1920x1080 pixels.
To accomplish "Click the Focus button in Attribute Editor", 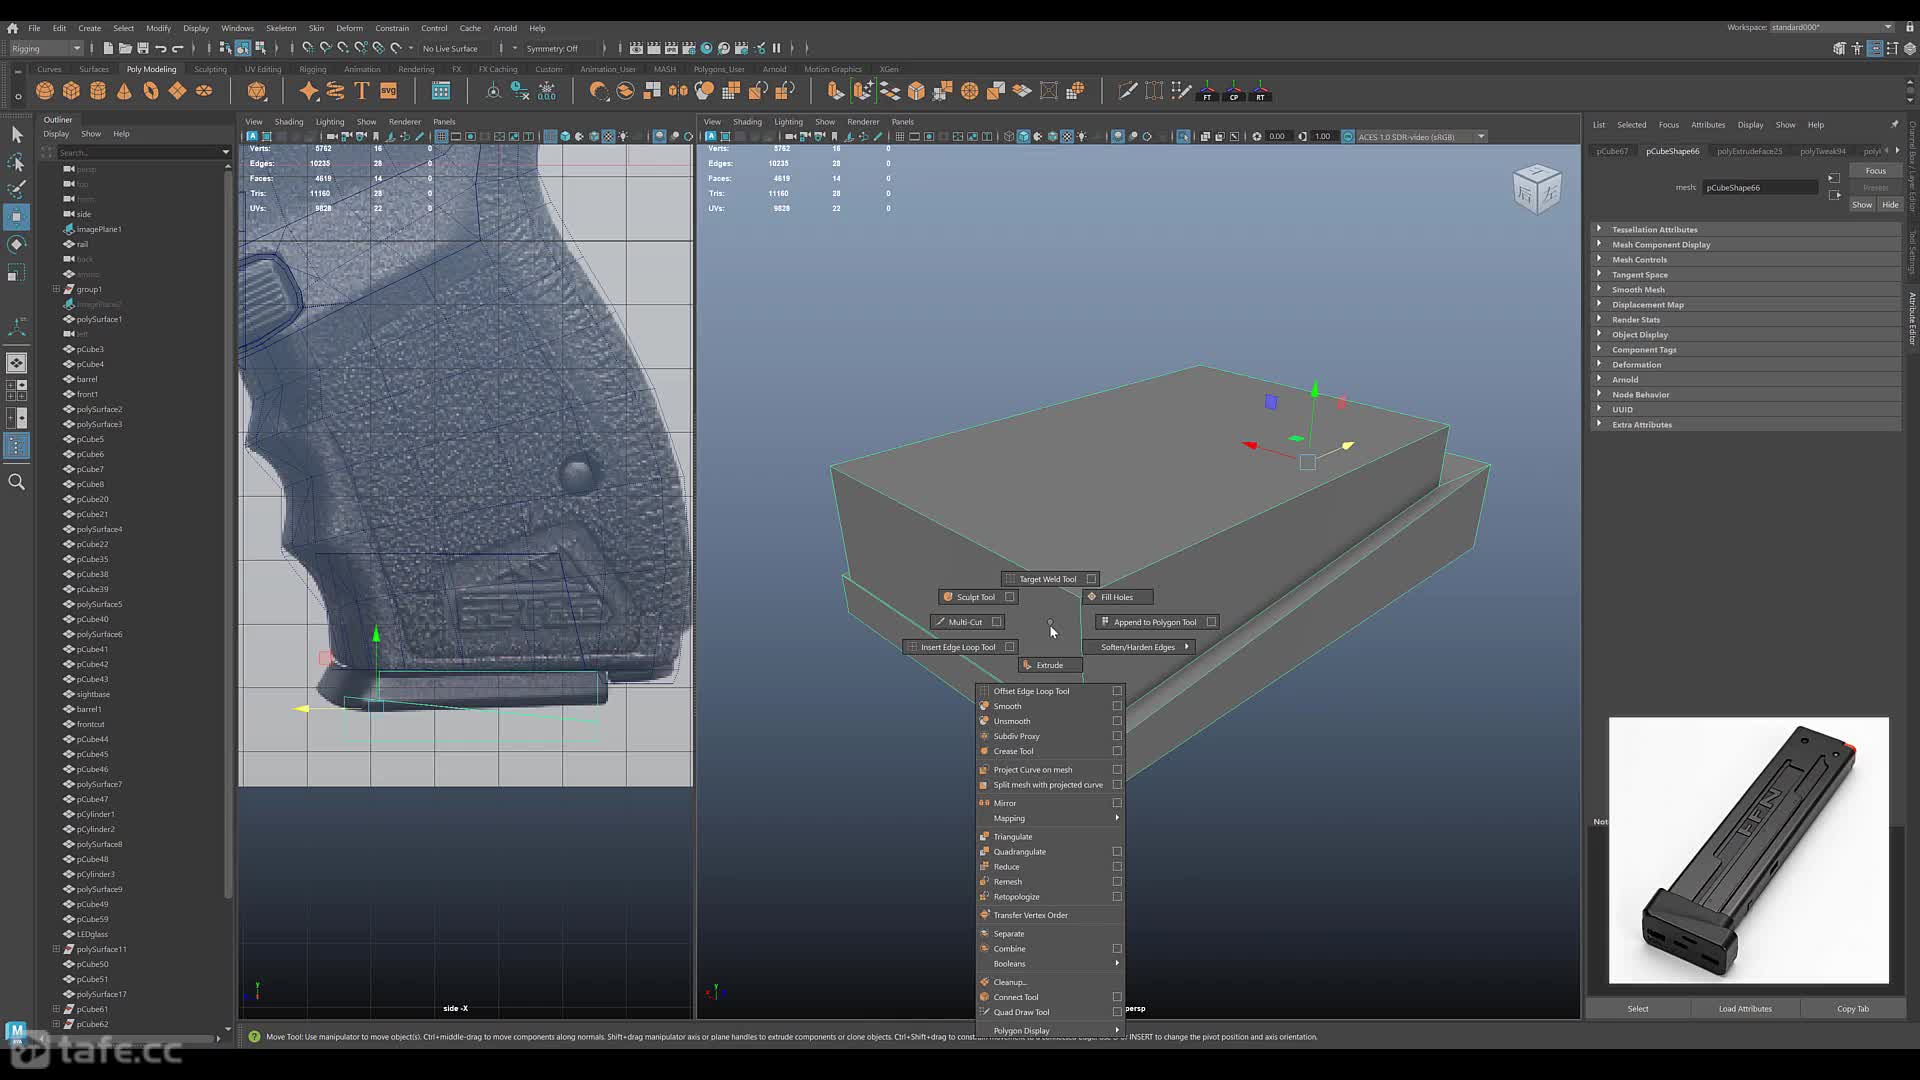I will pos(1875,171).
